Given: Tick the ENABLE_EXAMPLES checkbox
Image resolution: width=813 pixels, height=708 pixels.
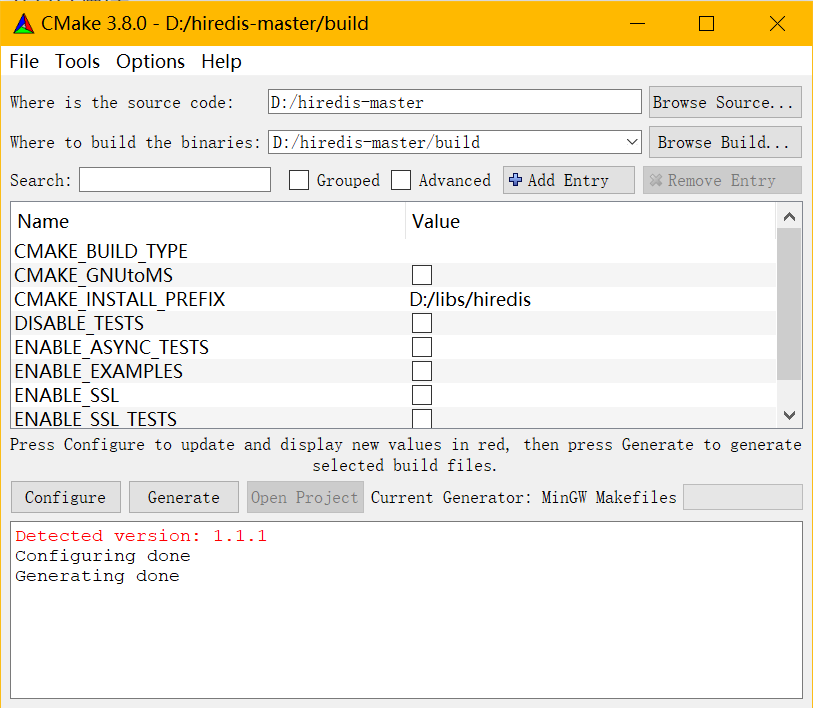Looking at the screenshot, I should pyautogui.click(x=422, y=371).
